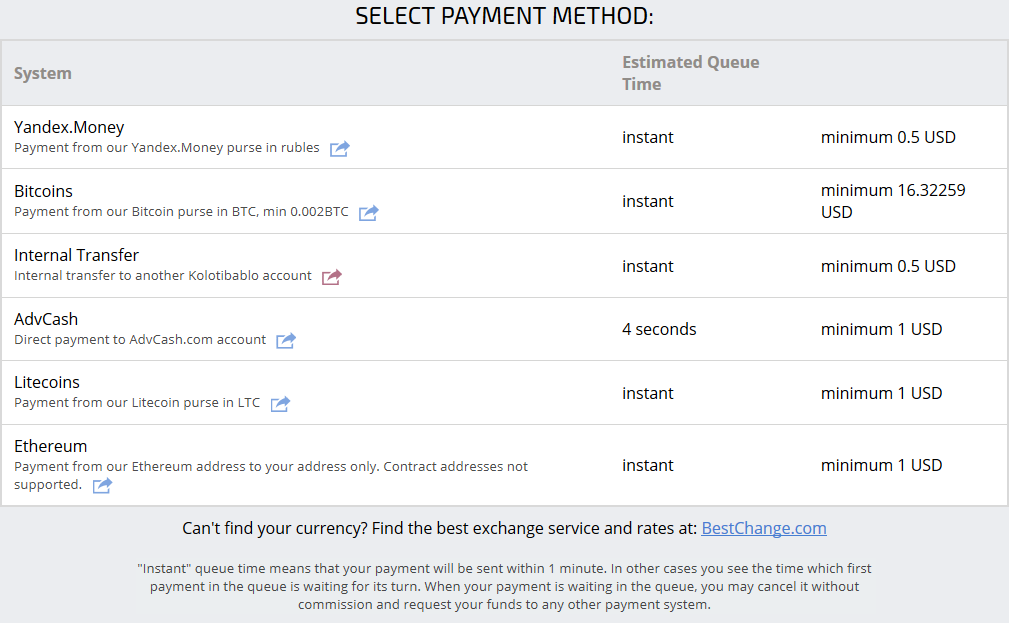The width and height of the screenshot is (1009, 623).
Task: Click 'Payment from our Yandex.Money purse in rubles'
Action: (x=167, y=147)
